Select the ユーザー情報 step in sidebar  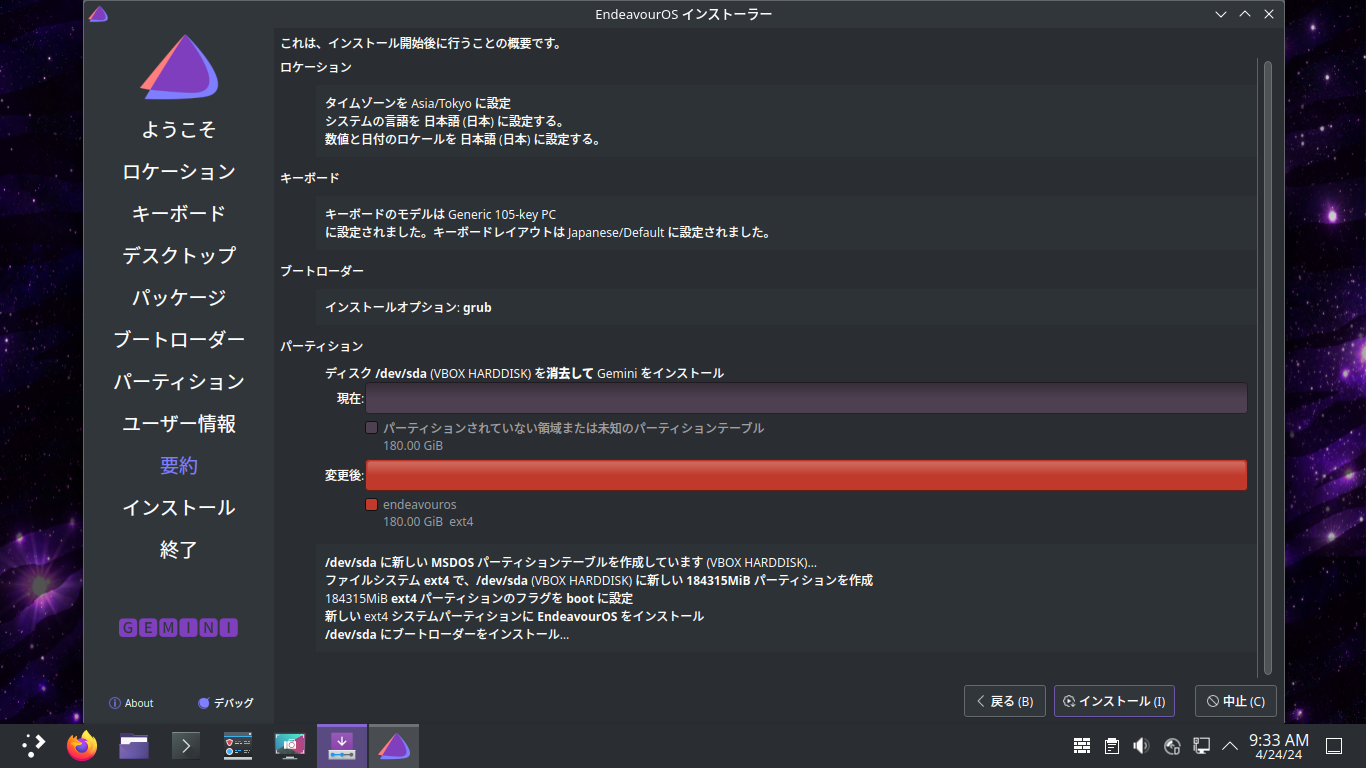pos(179,424)
